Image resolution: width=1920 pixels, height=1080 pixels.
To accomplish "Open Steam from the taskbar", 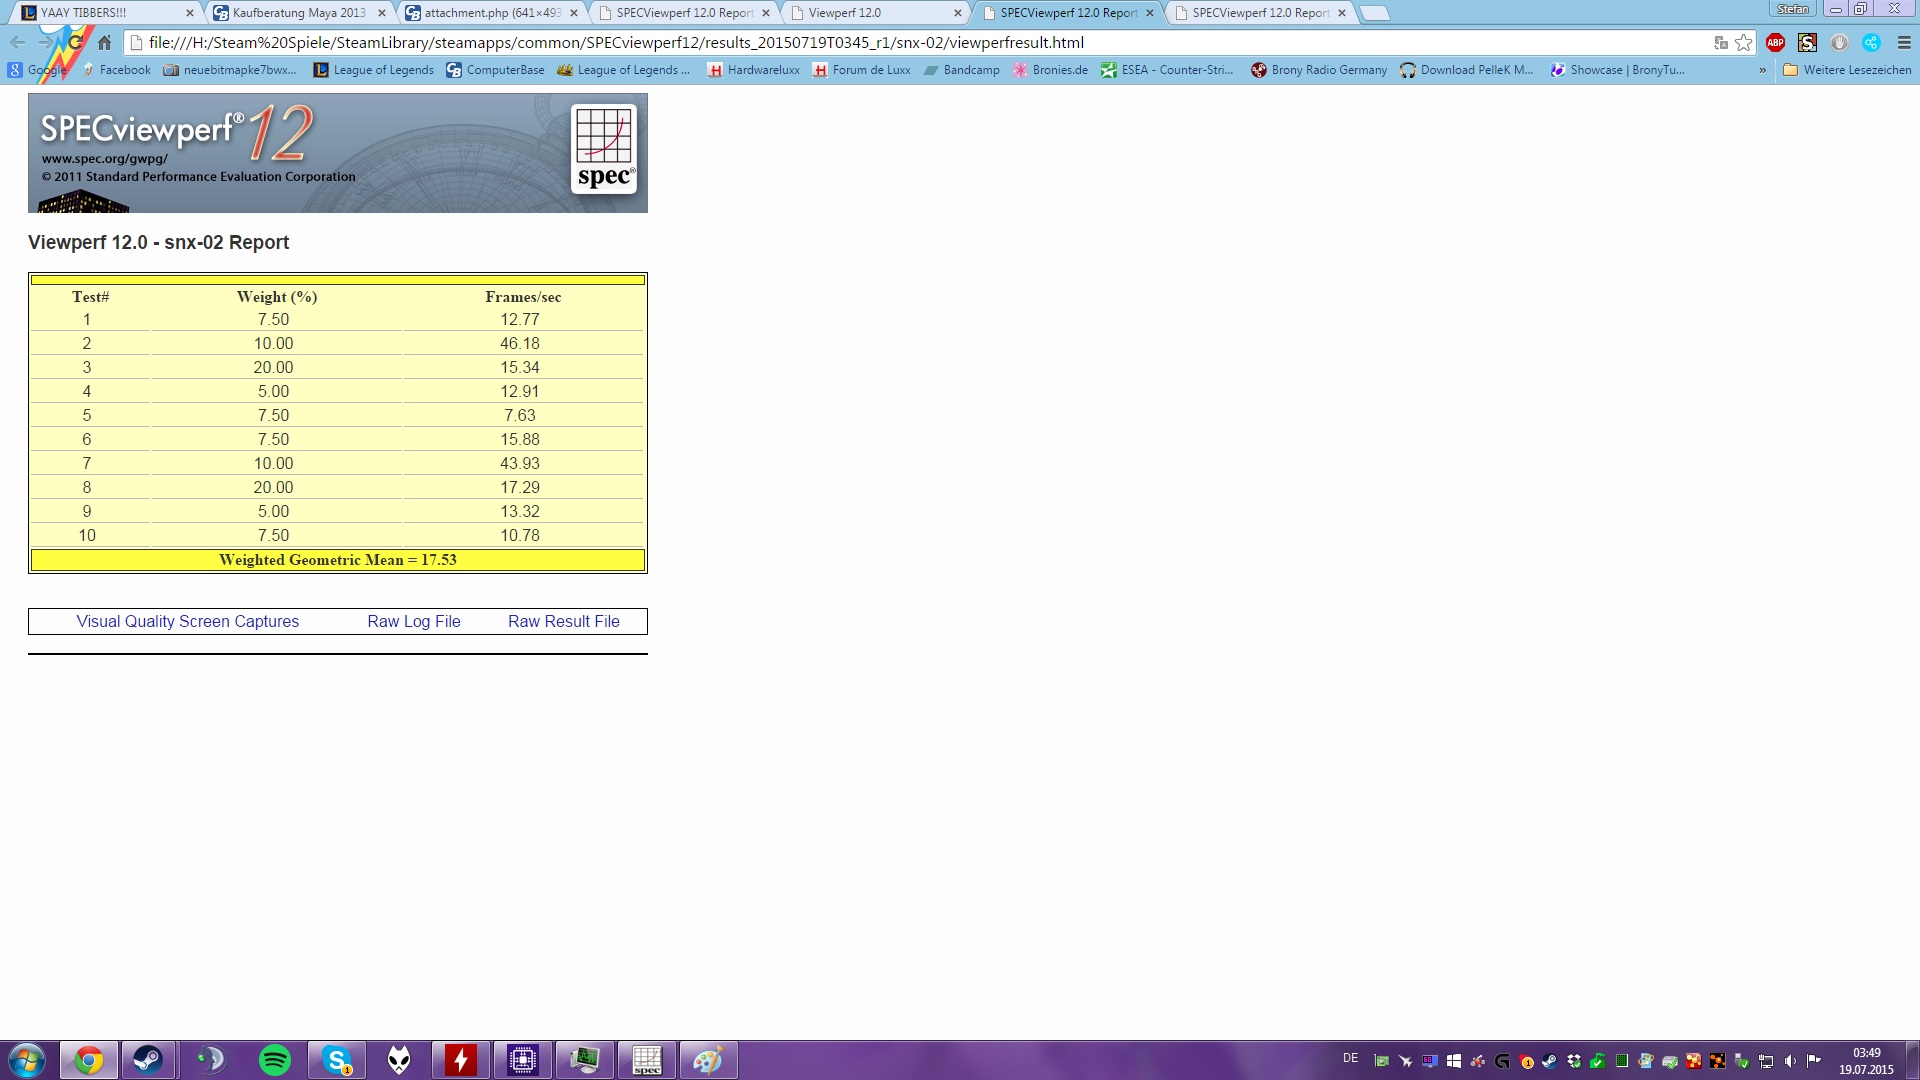I will [149, 1060].
